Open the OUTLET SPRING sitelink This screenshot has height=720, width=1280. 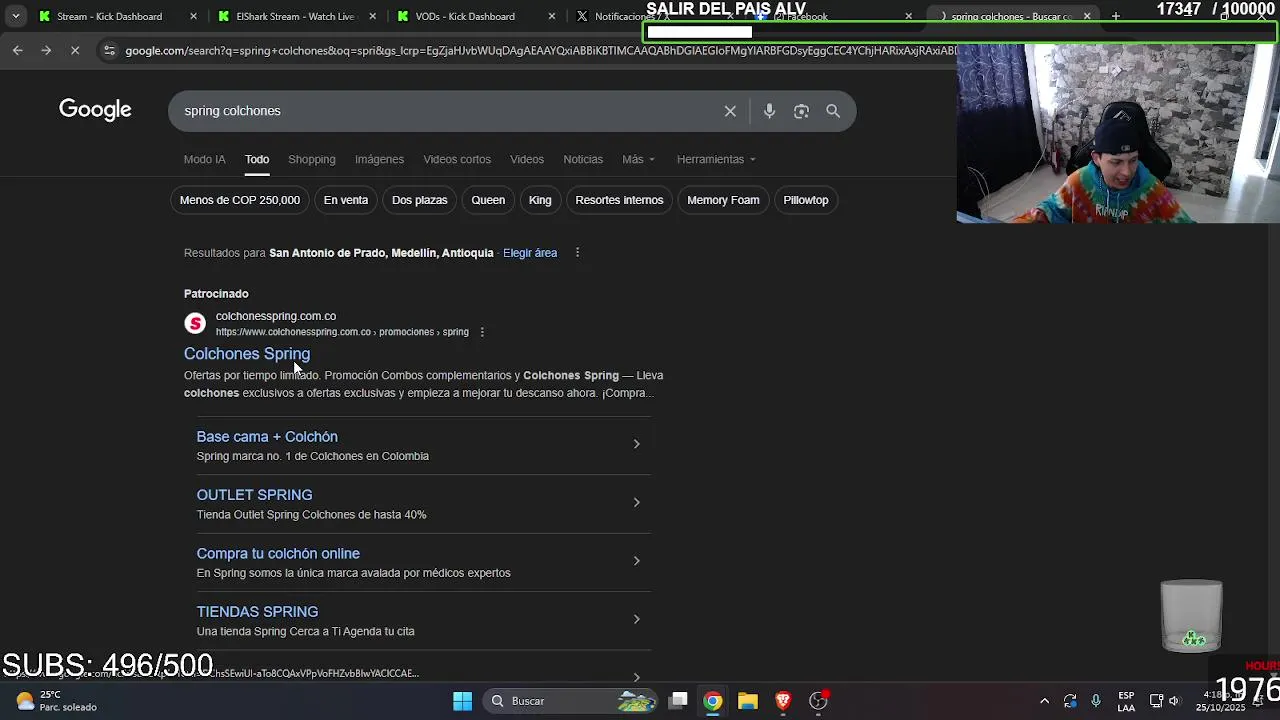point(254,495)
